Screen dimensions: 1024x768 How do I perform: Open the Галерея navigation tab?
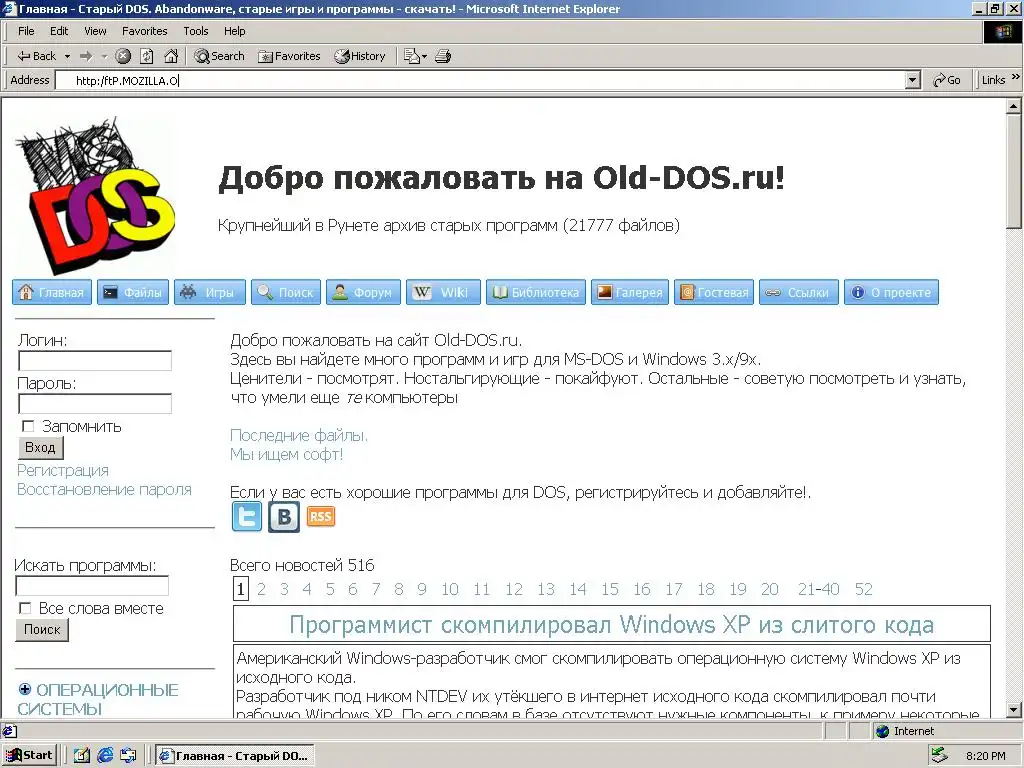(x=630, y=292)
